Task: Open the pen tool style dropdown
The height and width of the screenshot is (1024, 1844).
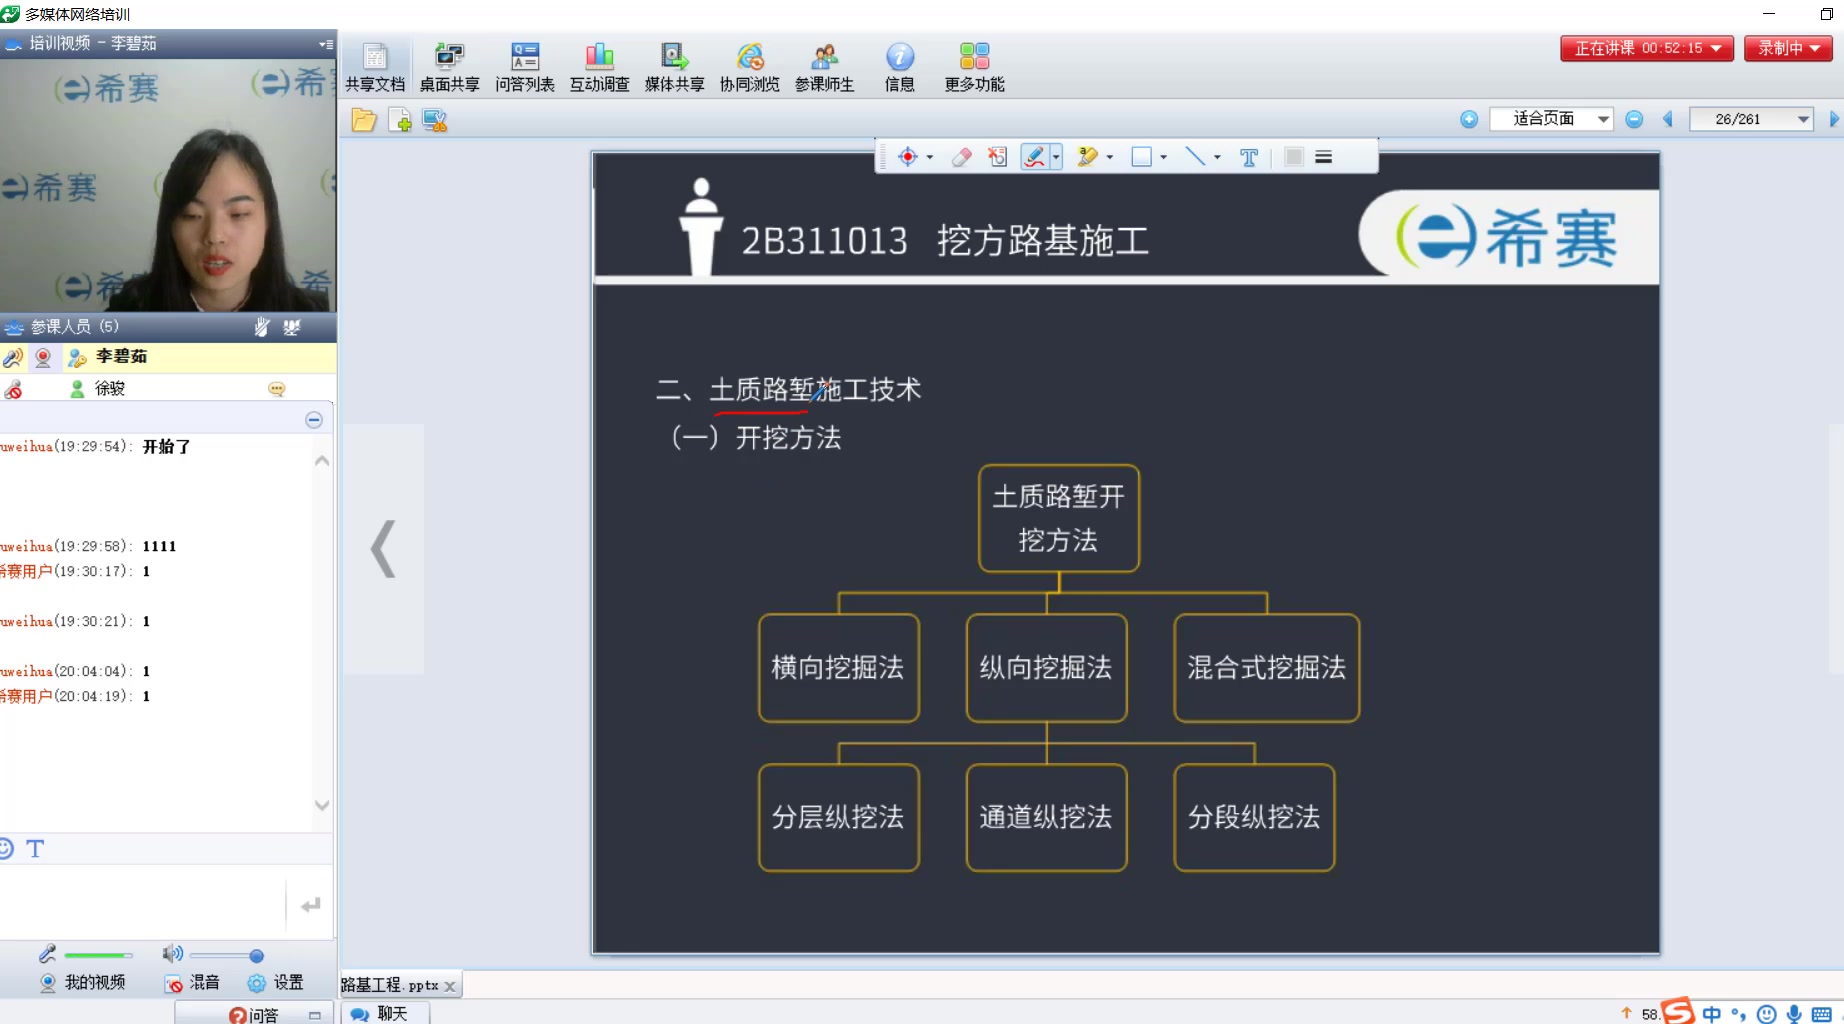Action: [x=1055, y=157]
